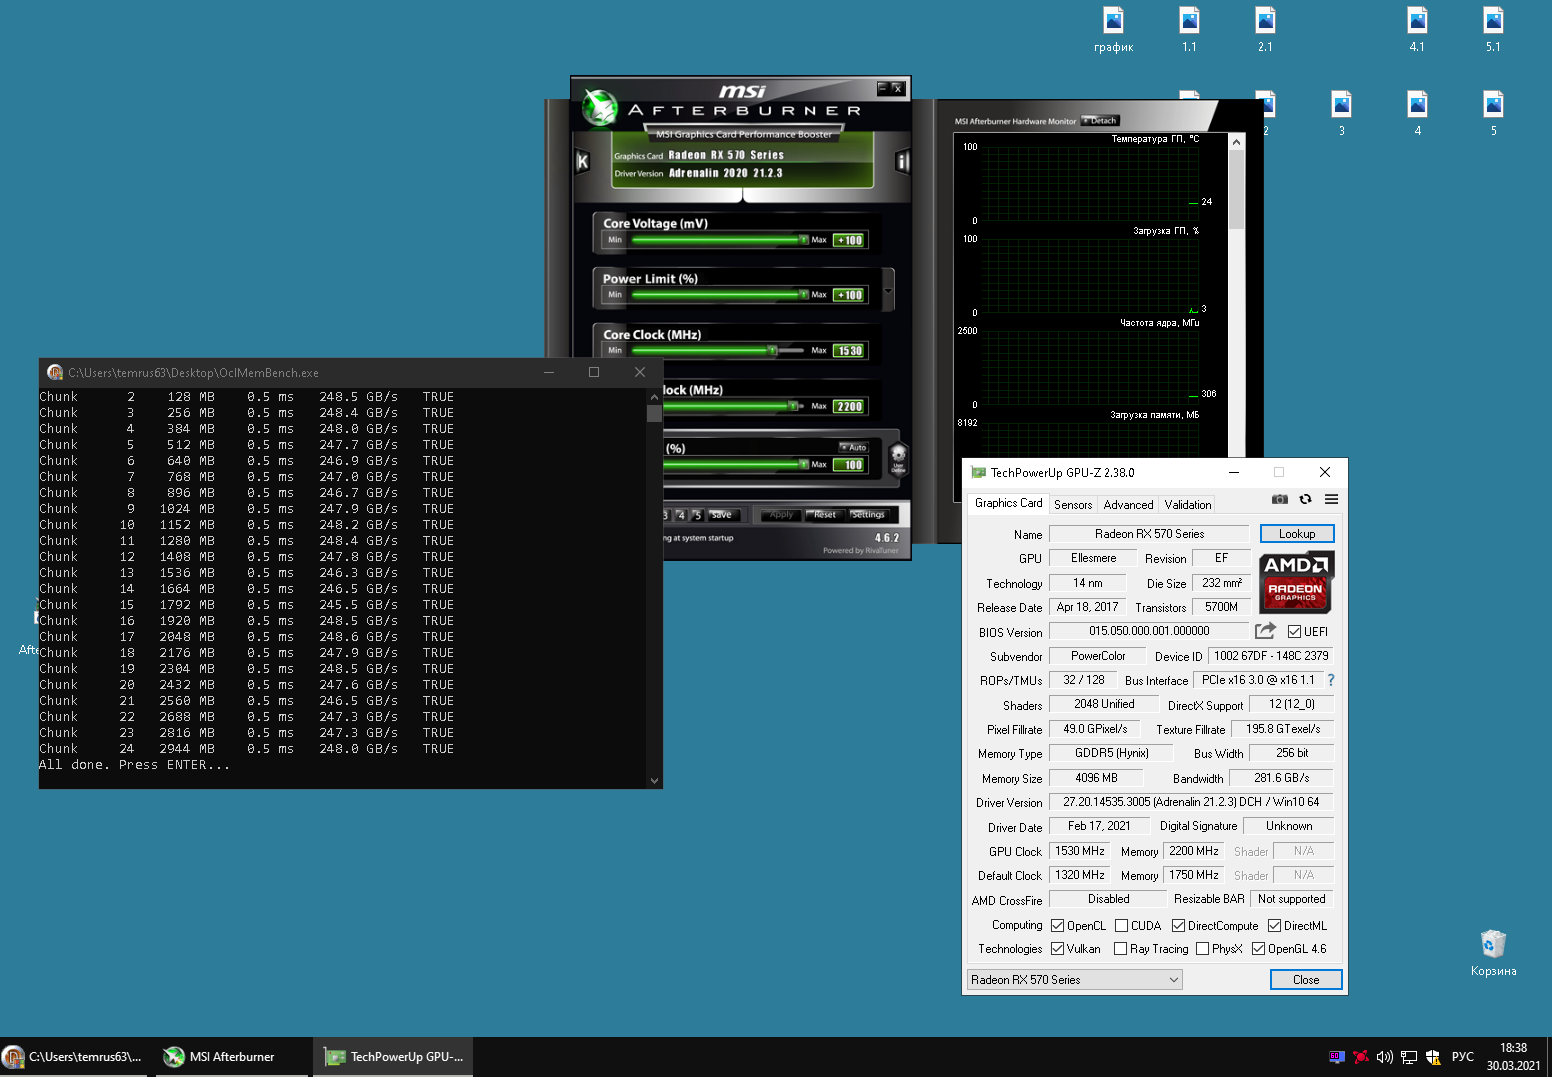Open desktop image file named 2.1

pyautogui.click(x=1265, y=29)
